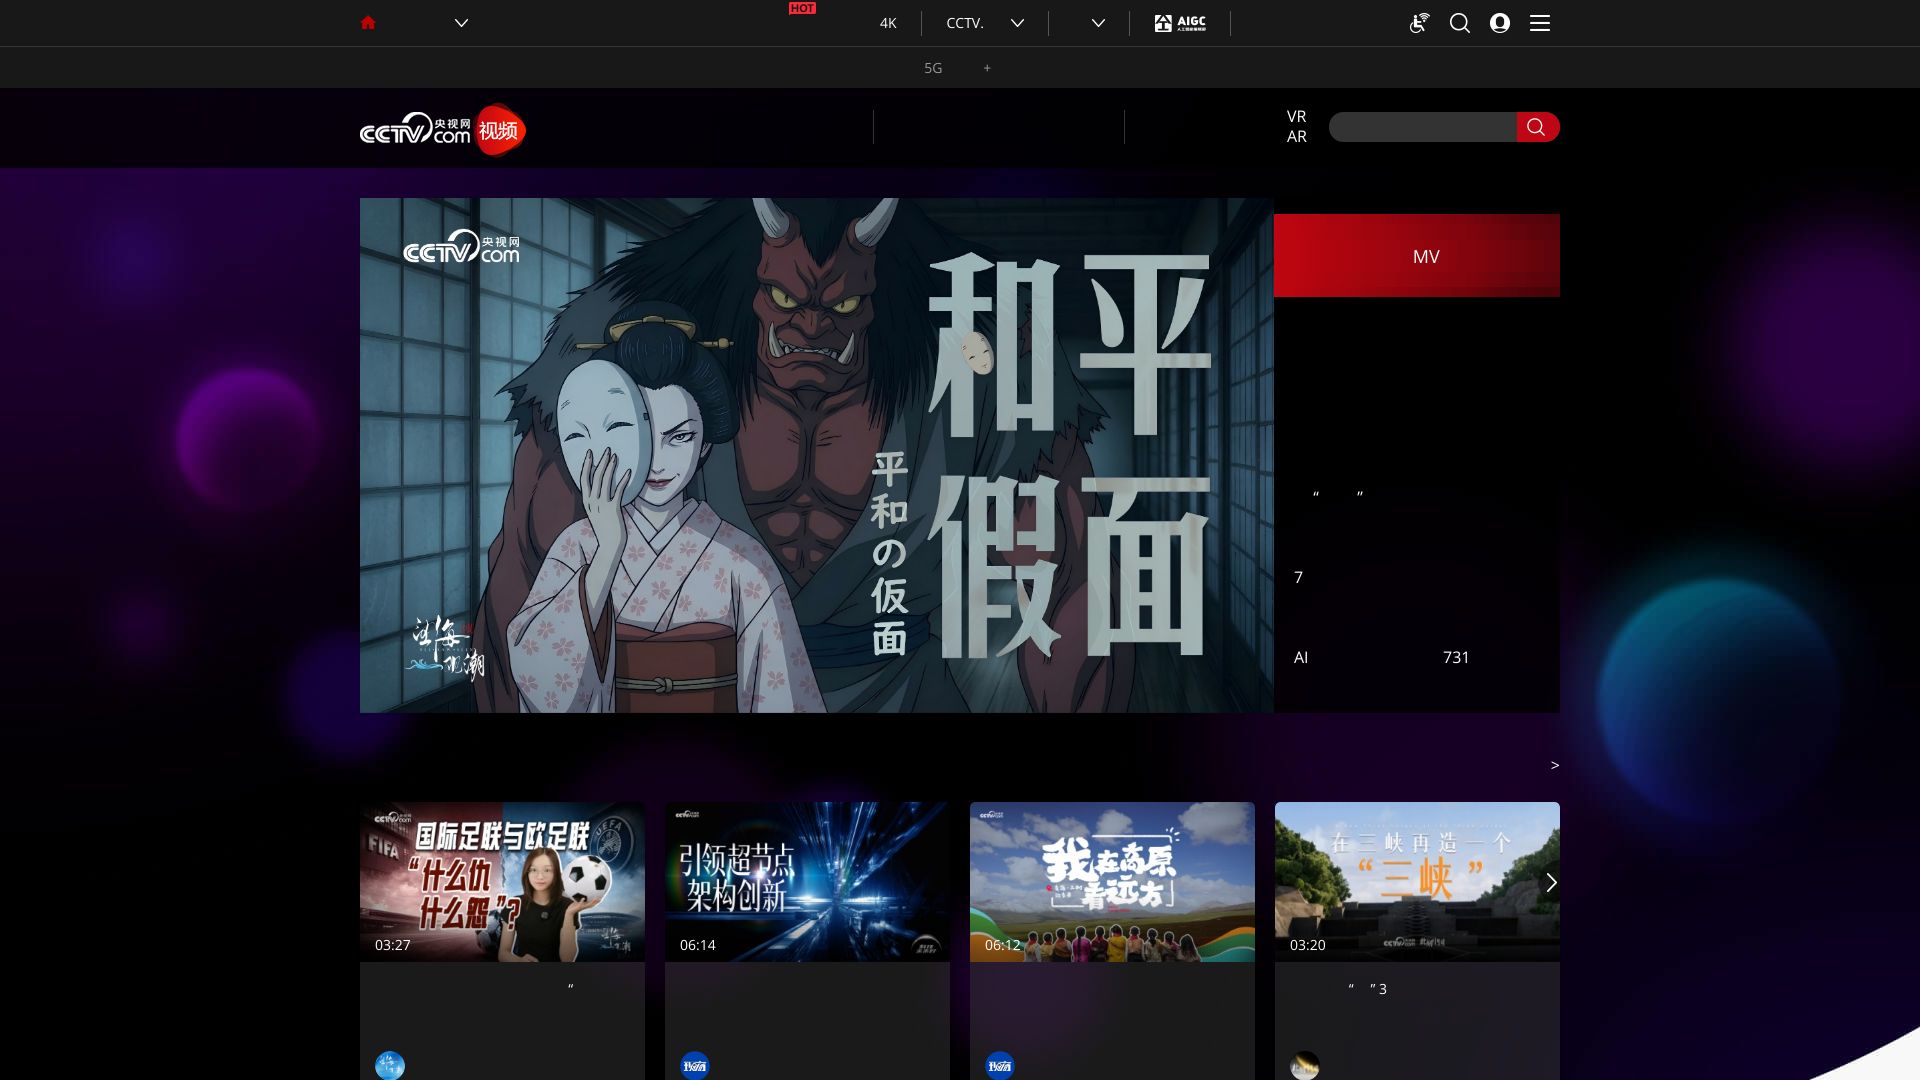The image size is (1920, 1080).
Task: Open the main banner with the red demon
Action: [816, 455]
